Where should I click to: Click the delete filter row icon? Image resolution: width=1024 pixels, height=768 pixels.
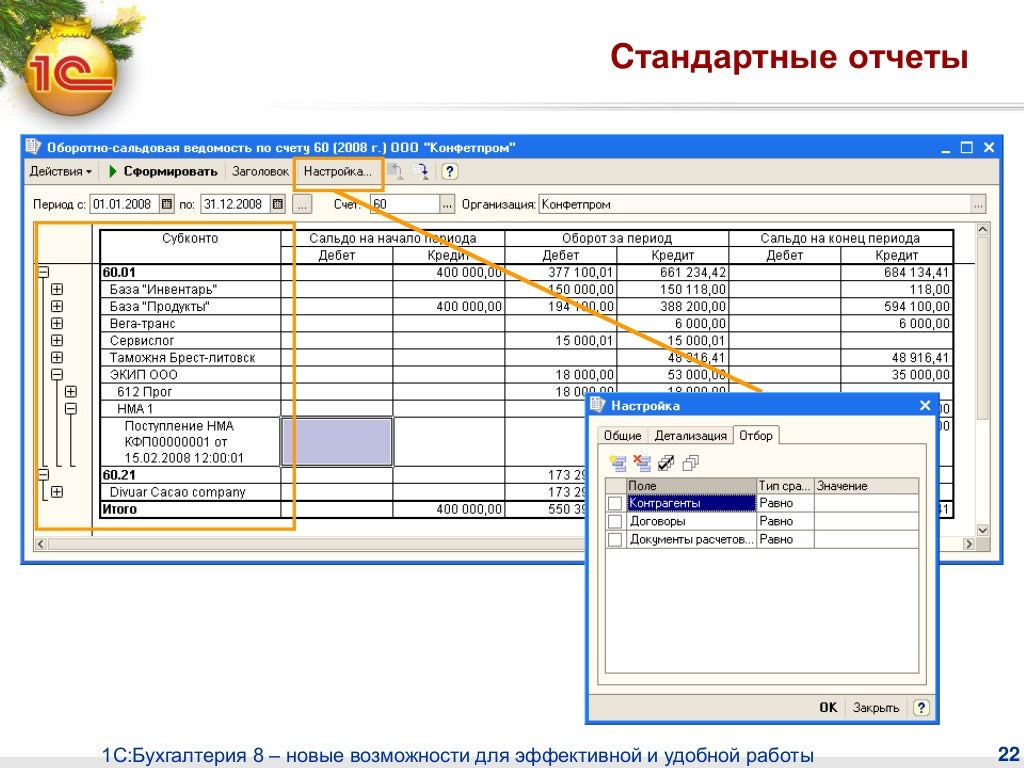click(x=642, y=463)
